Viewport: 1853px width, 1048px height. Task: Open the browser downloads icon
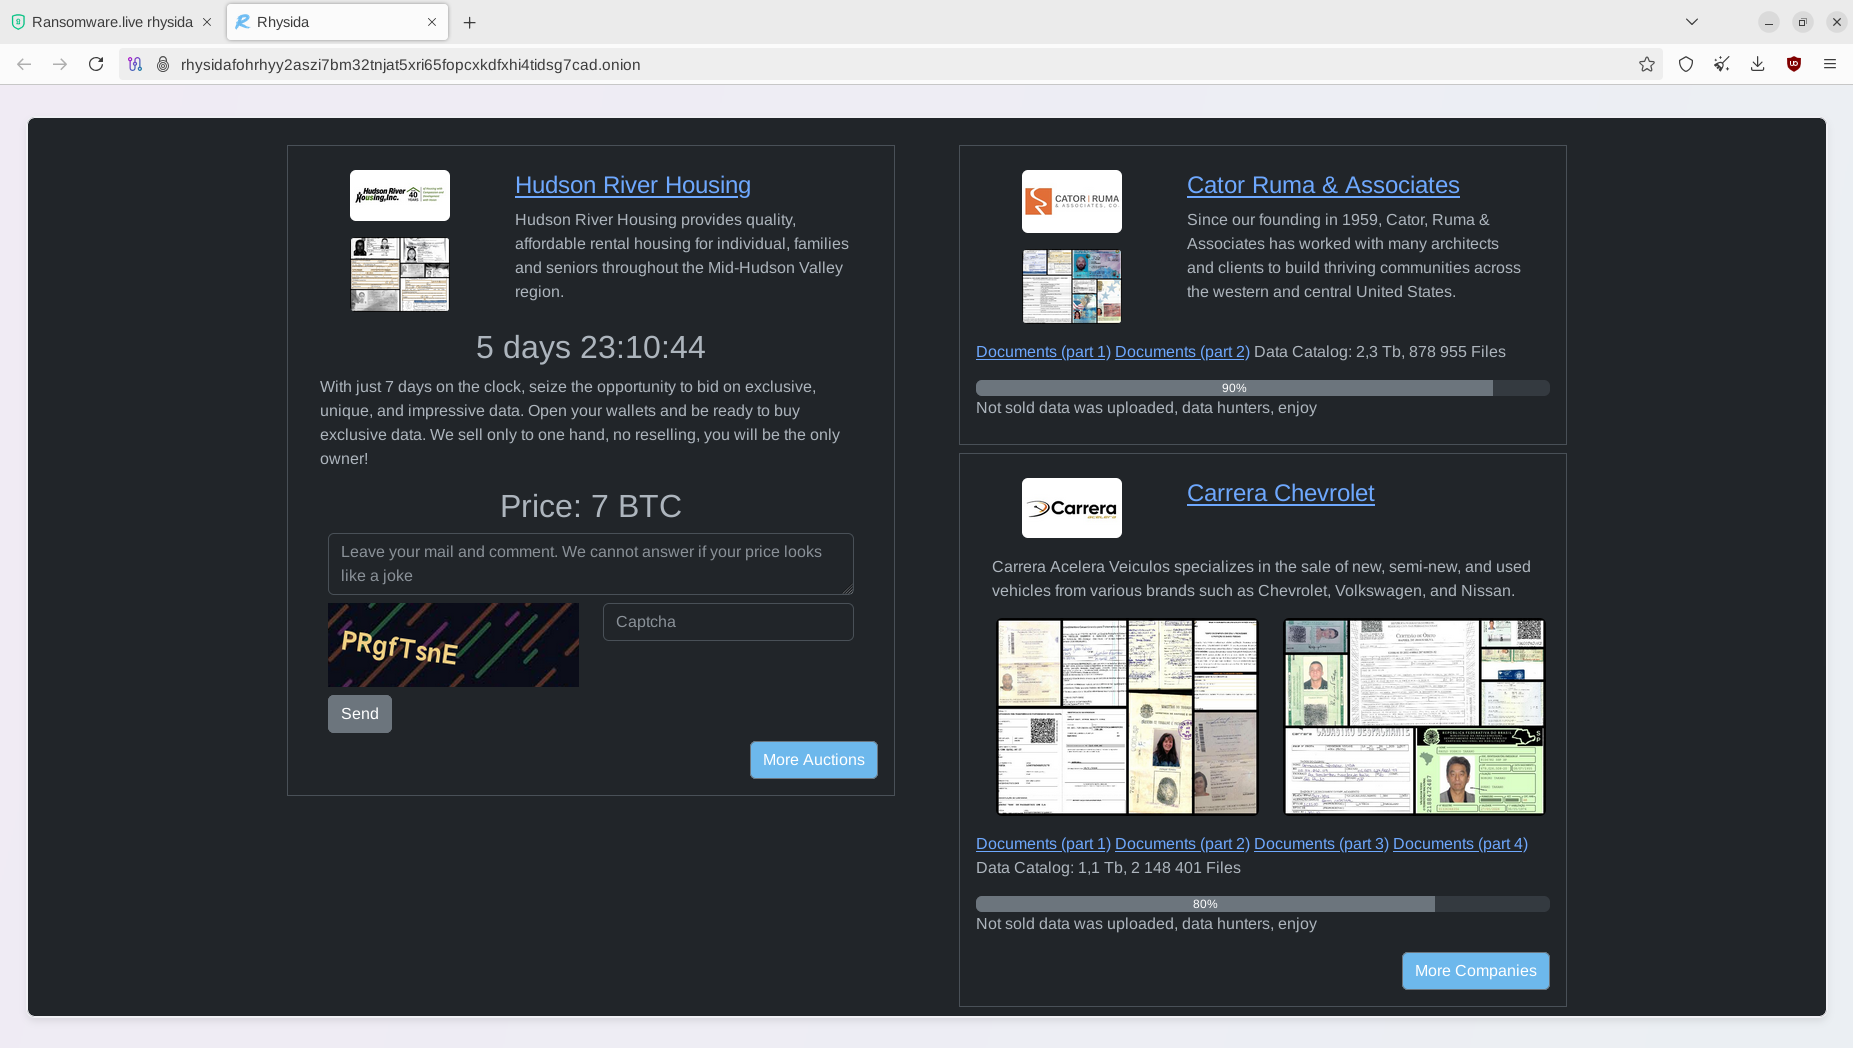(x=1757, y=64)
